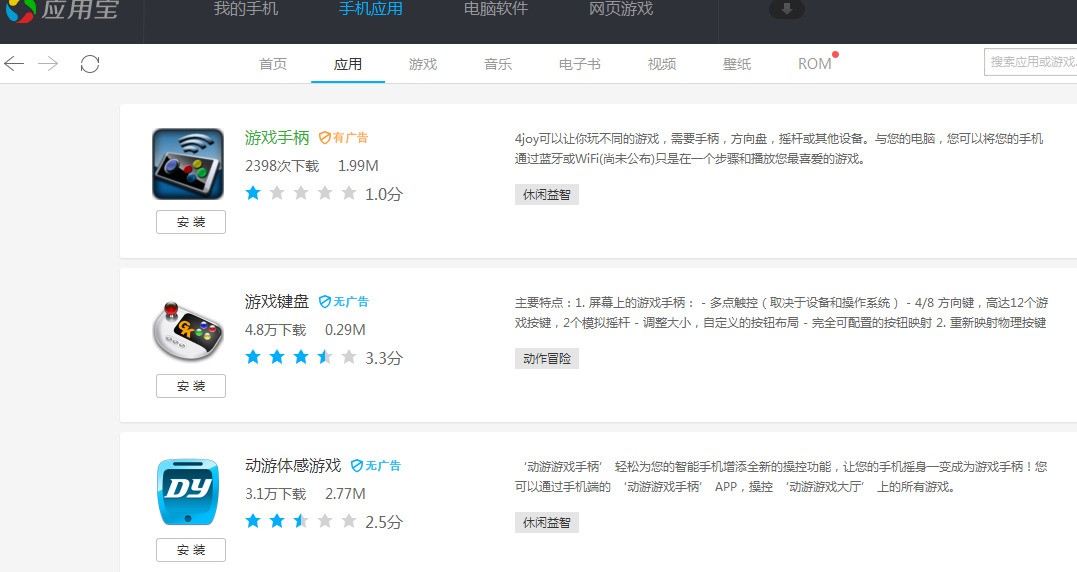
Task: Click the 4.8万下载 count text
Action: click(x=275, y=330)
